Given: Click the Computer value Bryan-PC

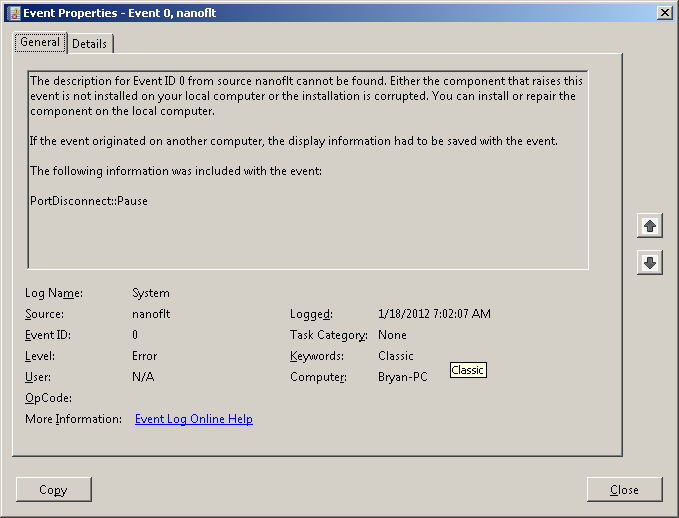Looking at the screenshot, I should [403, 377].
